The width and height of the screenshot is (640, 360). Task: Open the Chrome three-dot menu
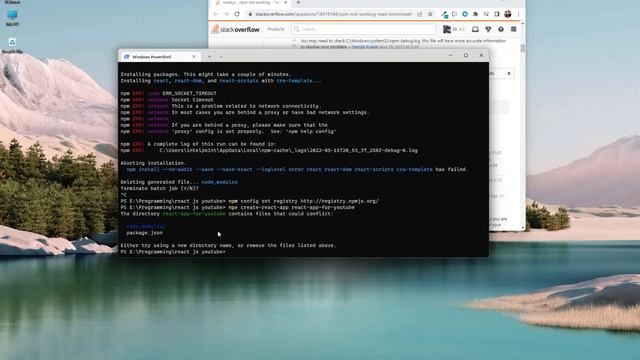tap(518, 14)
